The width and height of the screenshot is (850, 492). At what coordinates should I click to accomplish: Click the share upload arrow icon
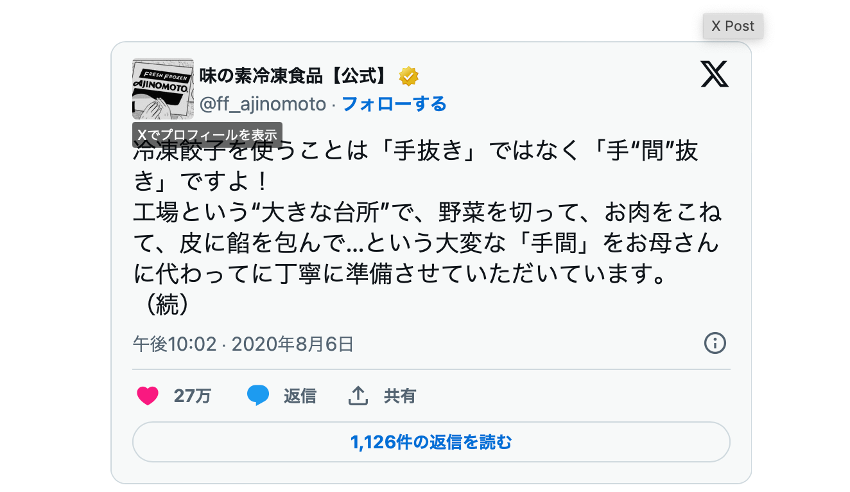pyautogui.click(x=358, y=396)
